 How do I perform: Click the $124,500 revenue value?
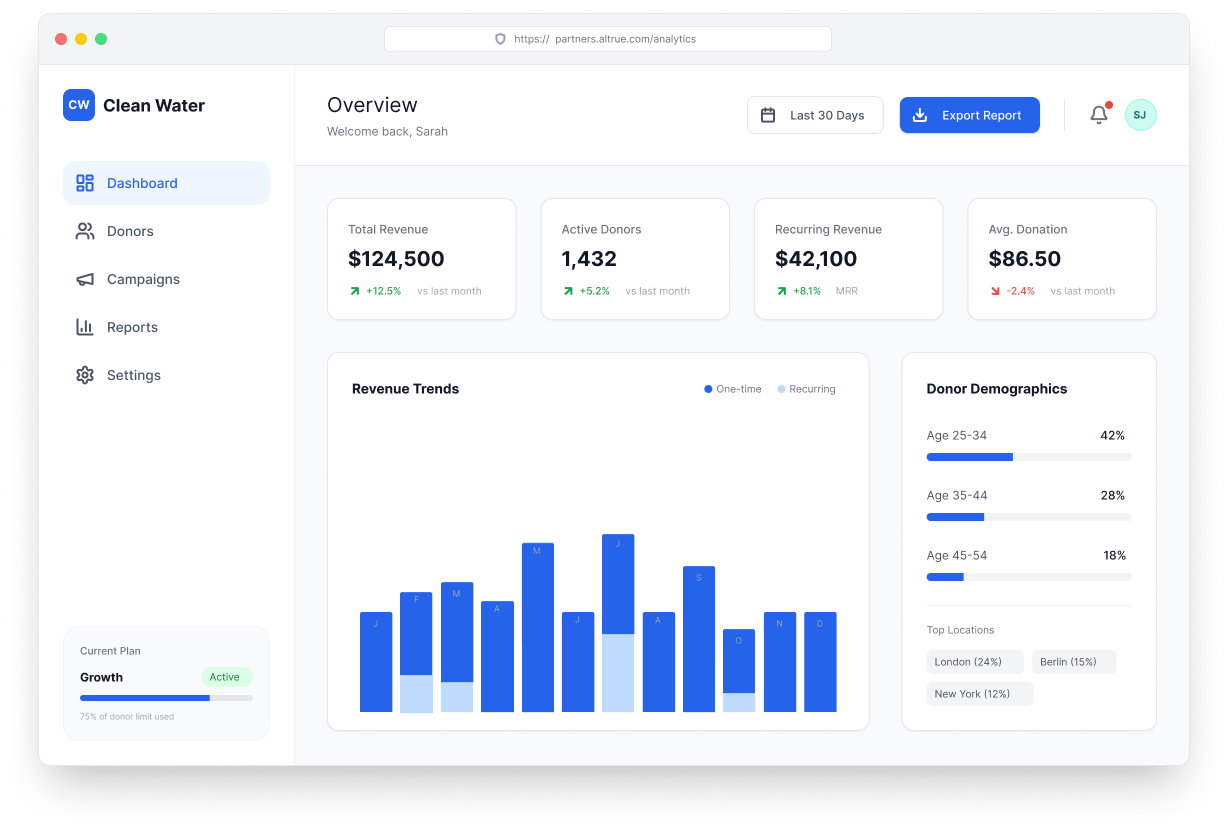[396, 259]
